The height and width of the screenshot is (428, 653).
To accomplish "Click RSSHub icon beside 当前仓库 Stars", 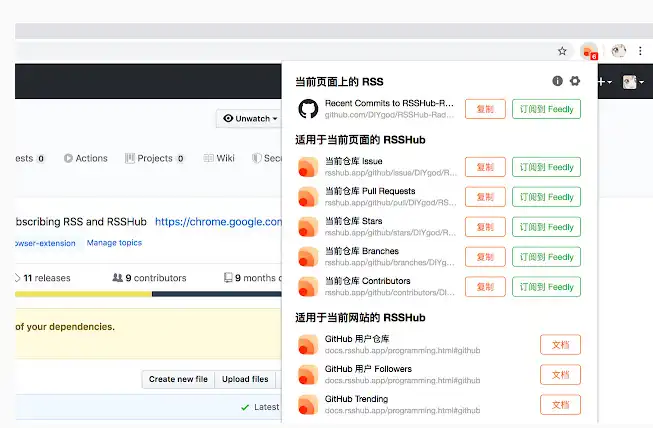I will (308, 227).
